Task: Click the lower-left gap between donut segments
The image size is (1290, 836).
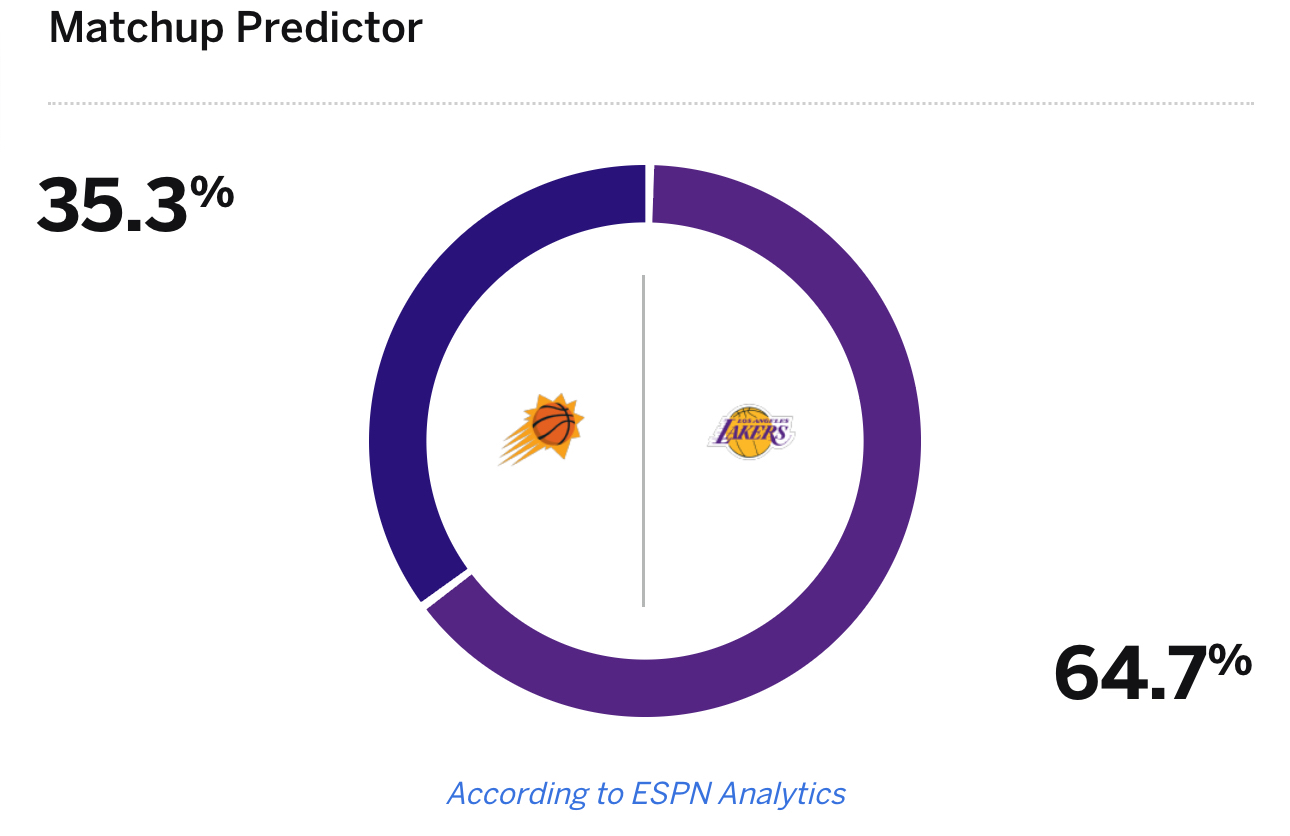Action: pos(447,588)
